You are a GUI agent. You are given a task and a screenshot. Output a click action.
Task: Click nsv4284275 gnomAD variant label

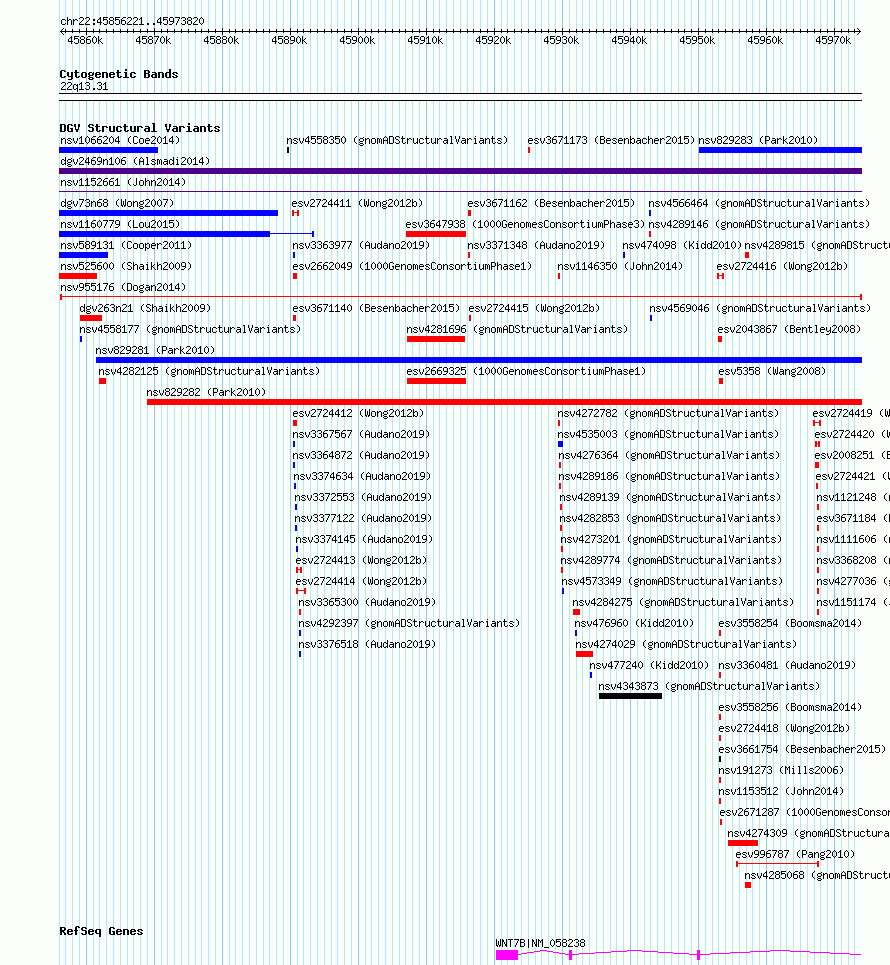click(x=683, y=602)
